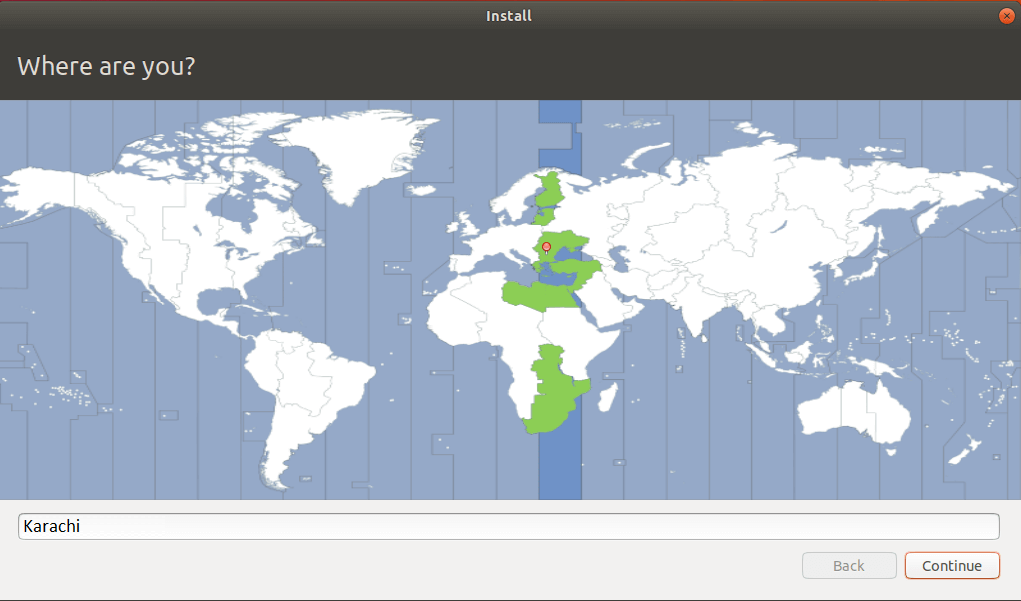Click the Continue button
This screenshot has height=601, width=1021.
pyautogui.click(x=951, y=565)
